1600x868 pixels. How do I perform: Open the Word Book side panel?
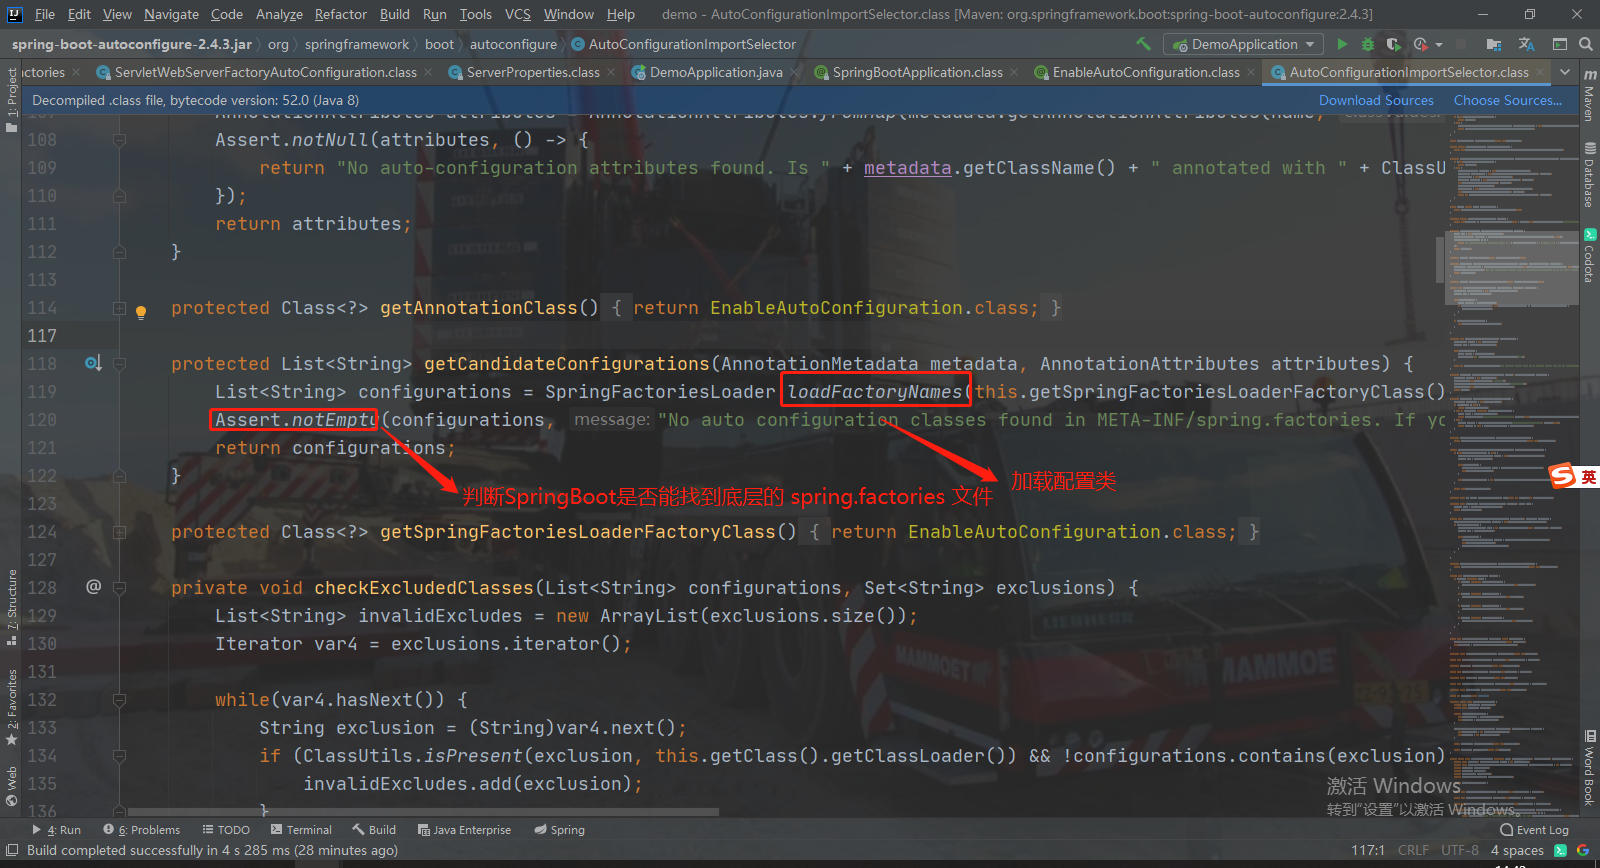click(x=1589, y=767)
